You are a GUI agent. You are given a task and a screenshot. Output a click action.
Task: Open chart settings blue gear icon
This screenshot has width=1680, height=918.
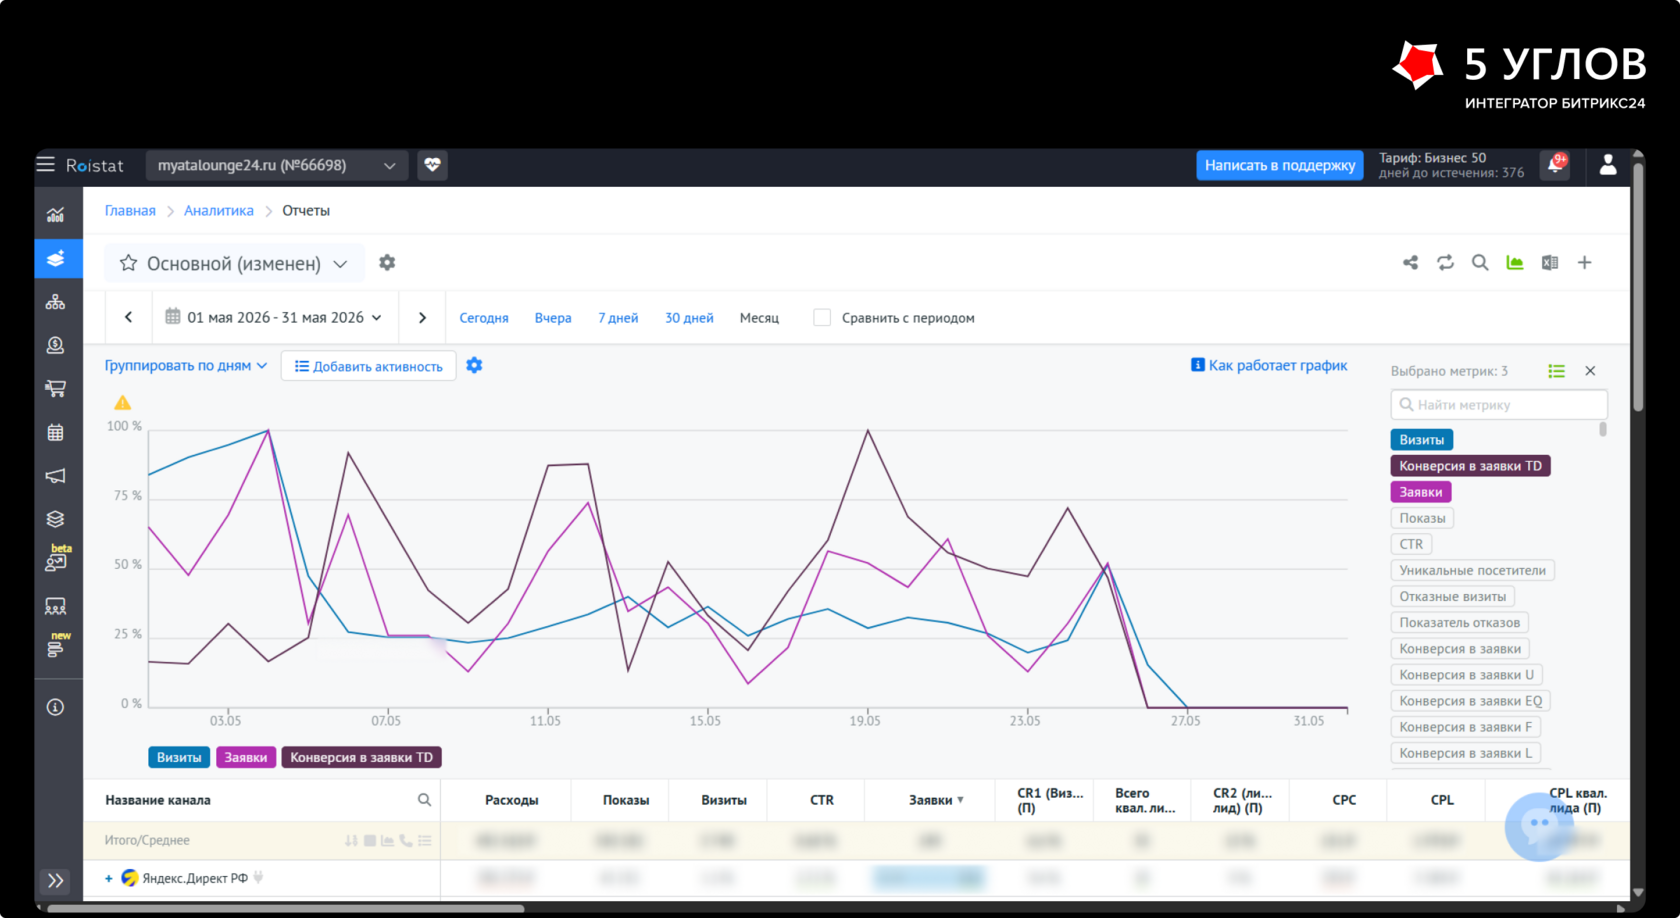coord(474,365)
